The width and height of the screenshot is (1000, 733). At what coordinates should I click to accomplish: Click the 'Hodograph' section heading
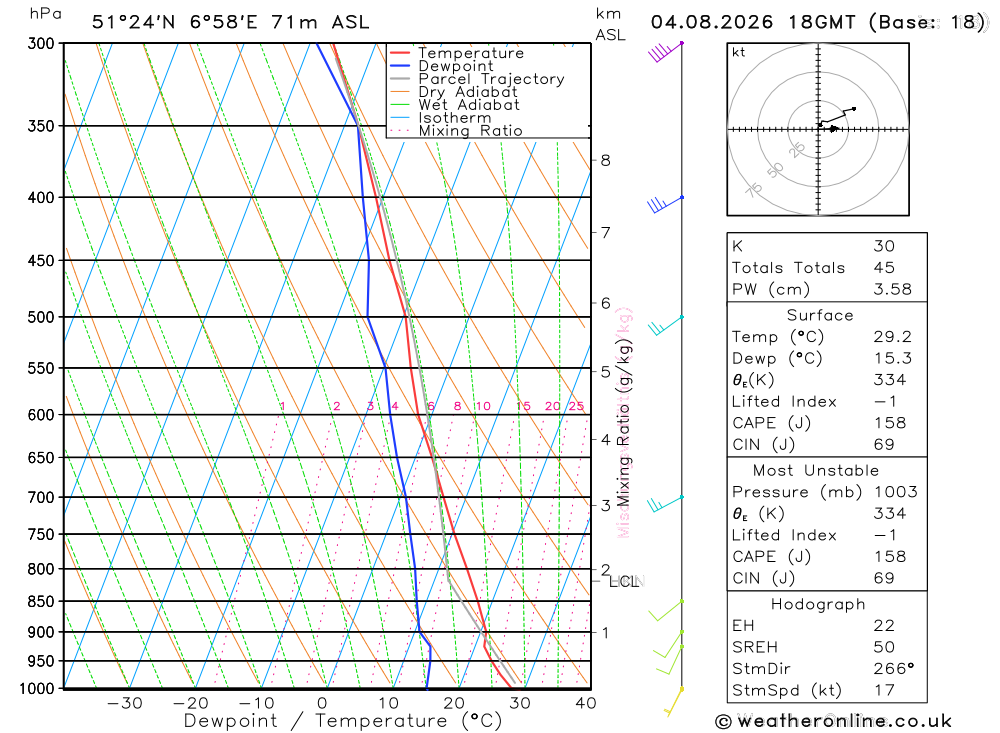click(818, 604)
